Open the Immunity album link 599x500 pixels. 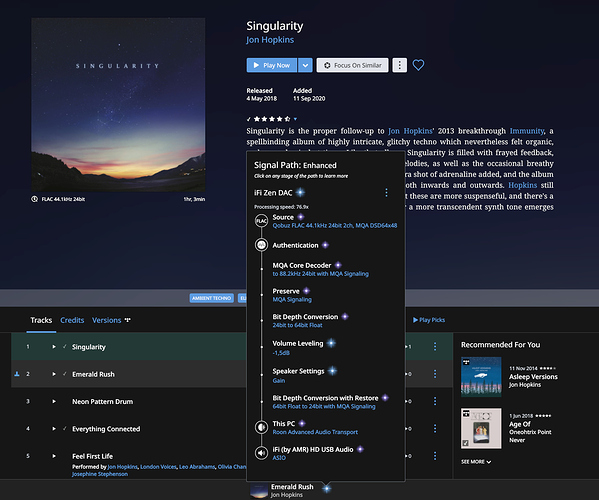click(527, 131)
